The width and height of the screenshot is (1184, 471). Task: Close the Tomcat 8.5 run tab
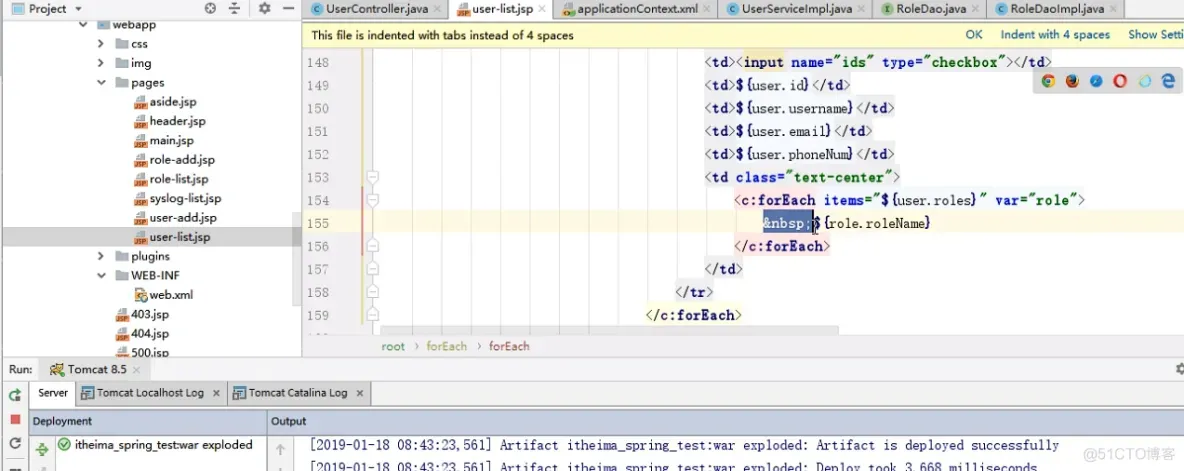[x=137, y=370]
